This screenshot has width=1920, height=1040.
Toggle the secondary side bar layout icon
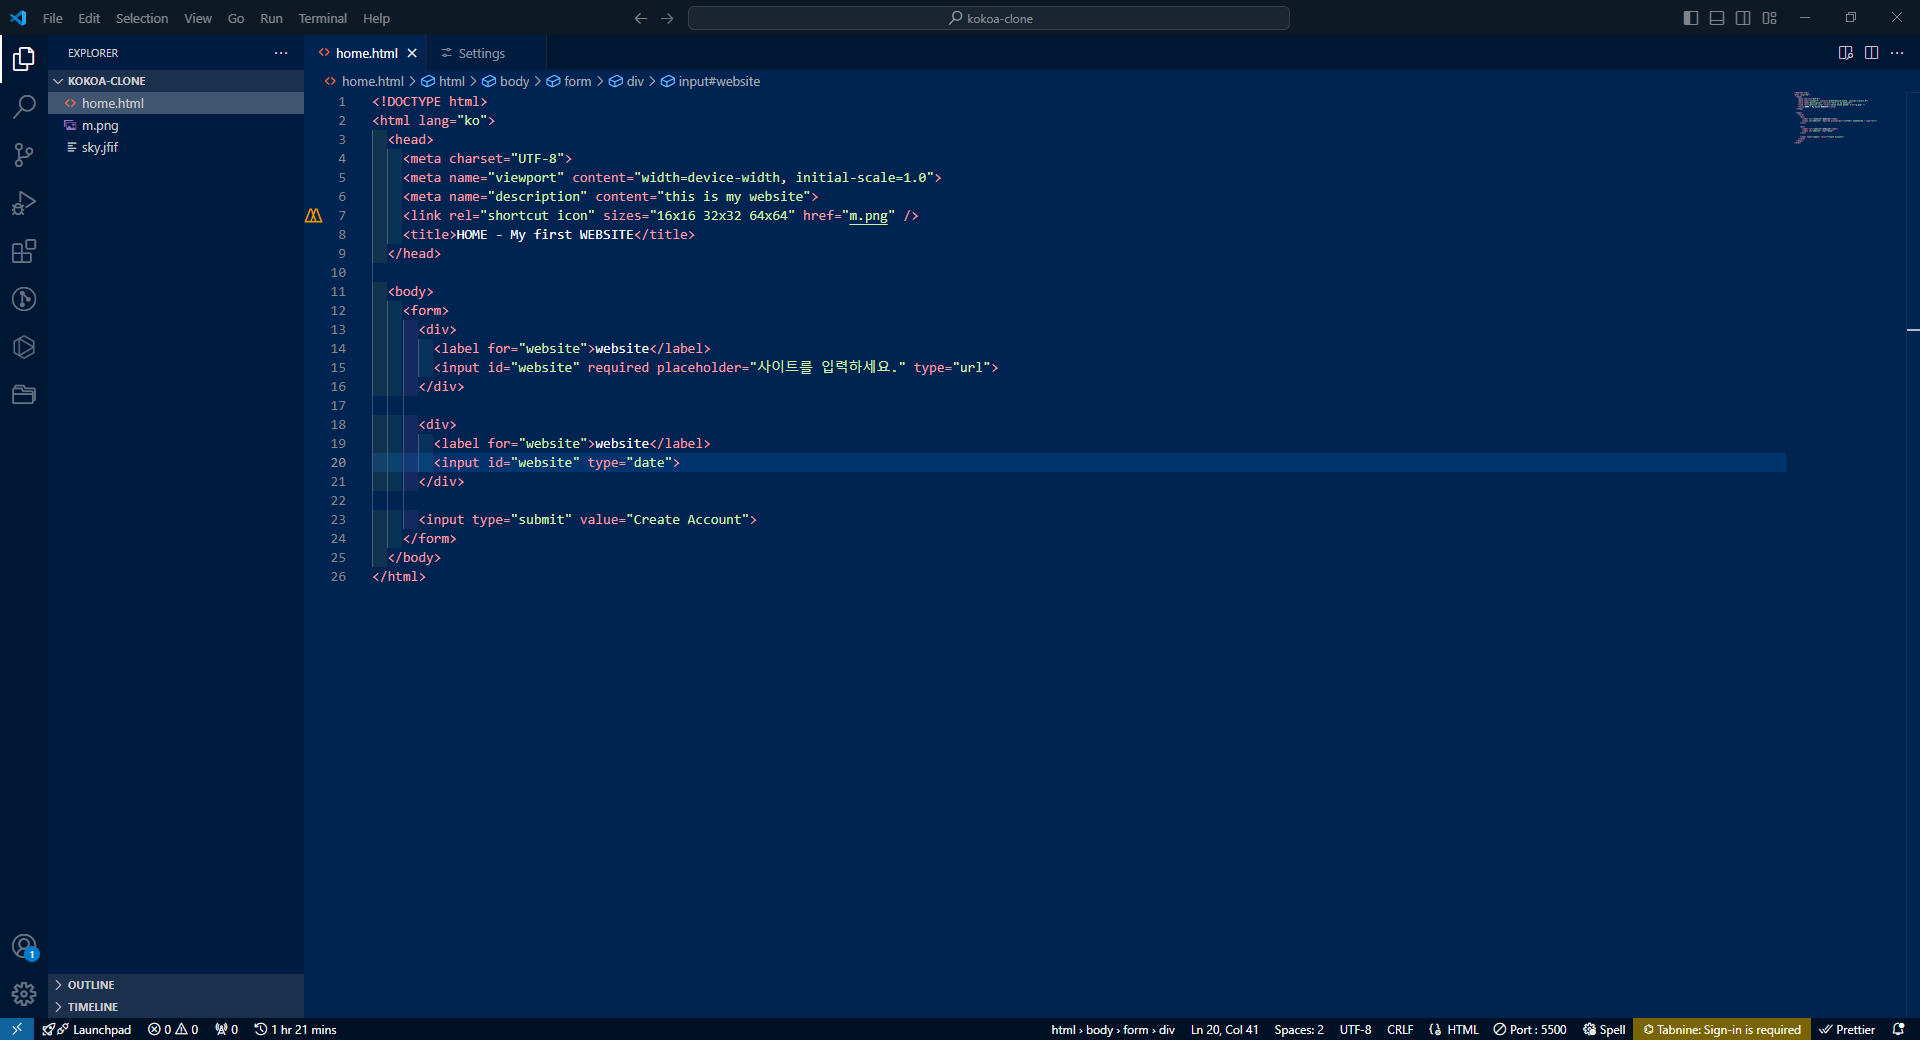coord(1743,18)
